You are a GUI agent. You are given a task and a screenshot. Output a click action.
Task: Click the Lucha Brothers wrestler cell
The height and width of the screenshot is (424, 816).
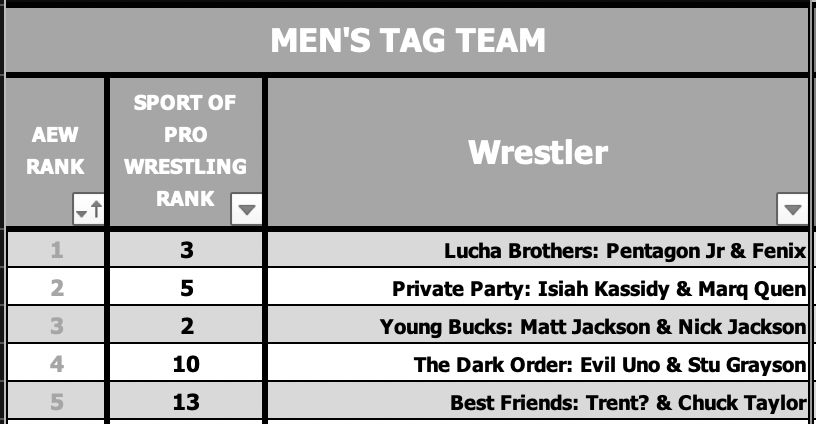[x=538, y=250]
